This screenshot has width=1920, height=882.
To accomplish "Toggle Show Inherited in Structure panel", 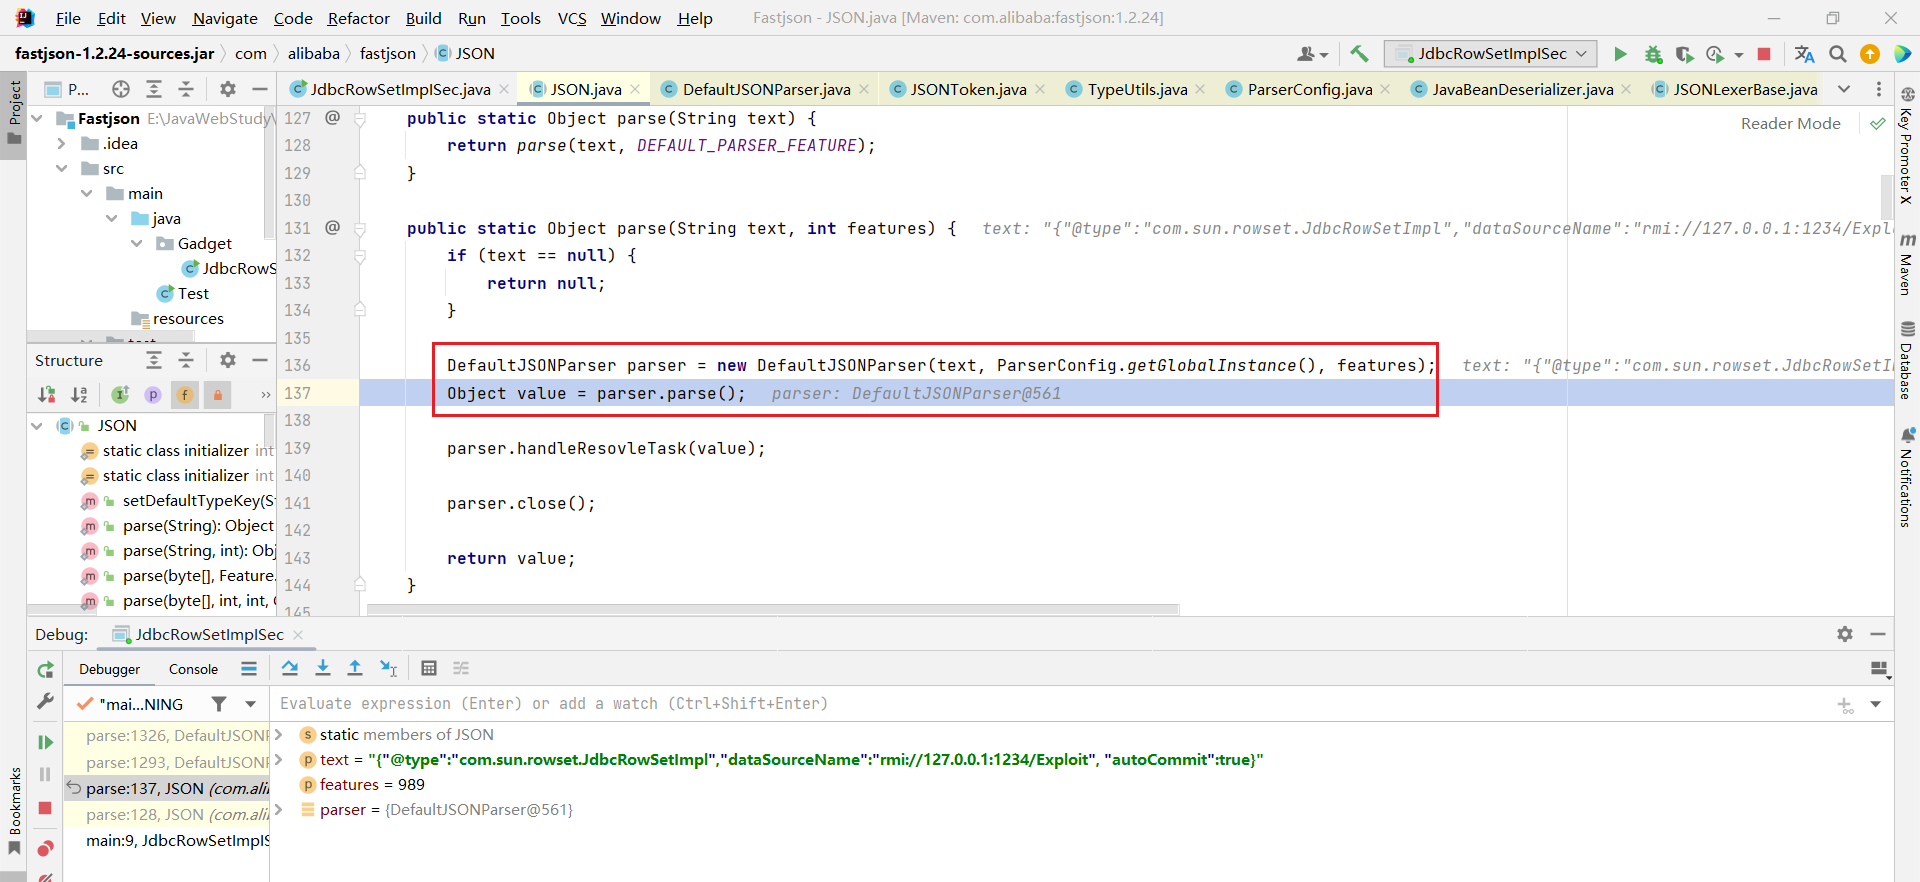I will 120,395.
